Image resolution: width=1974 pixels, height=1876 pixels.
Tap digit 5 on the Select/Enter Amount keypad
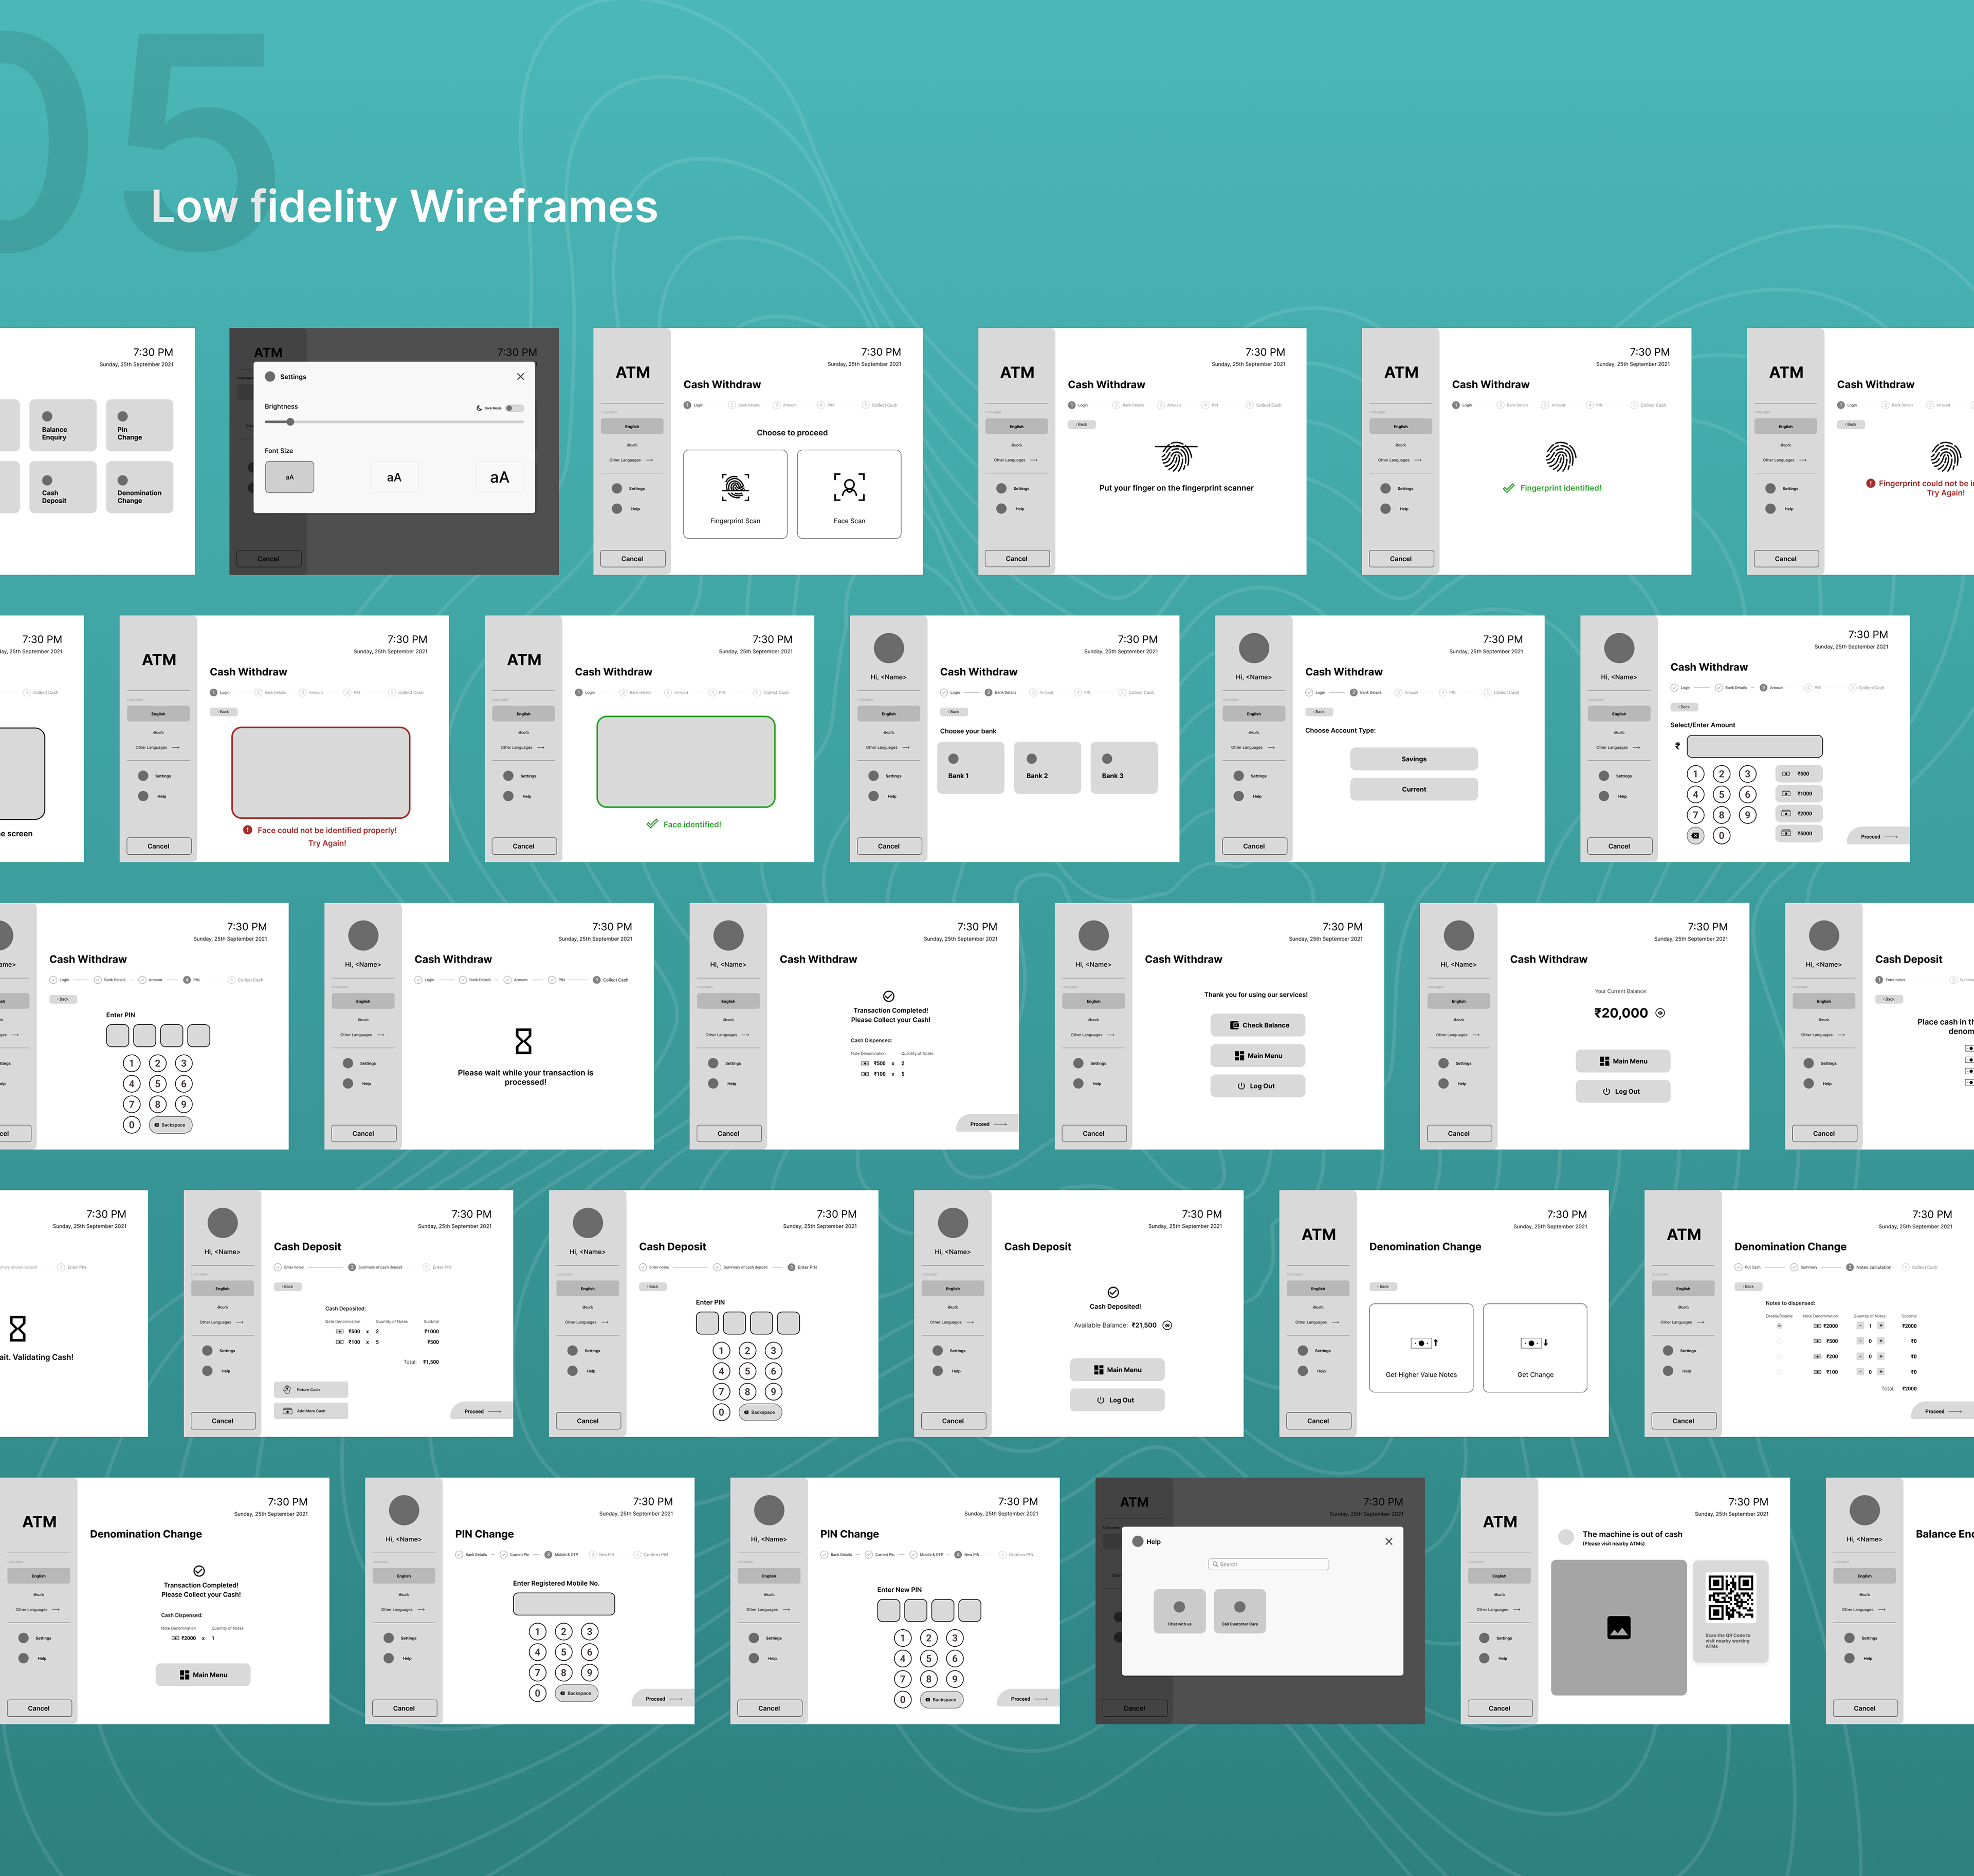[1721, 794]
